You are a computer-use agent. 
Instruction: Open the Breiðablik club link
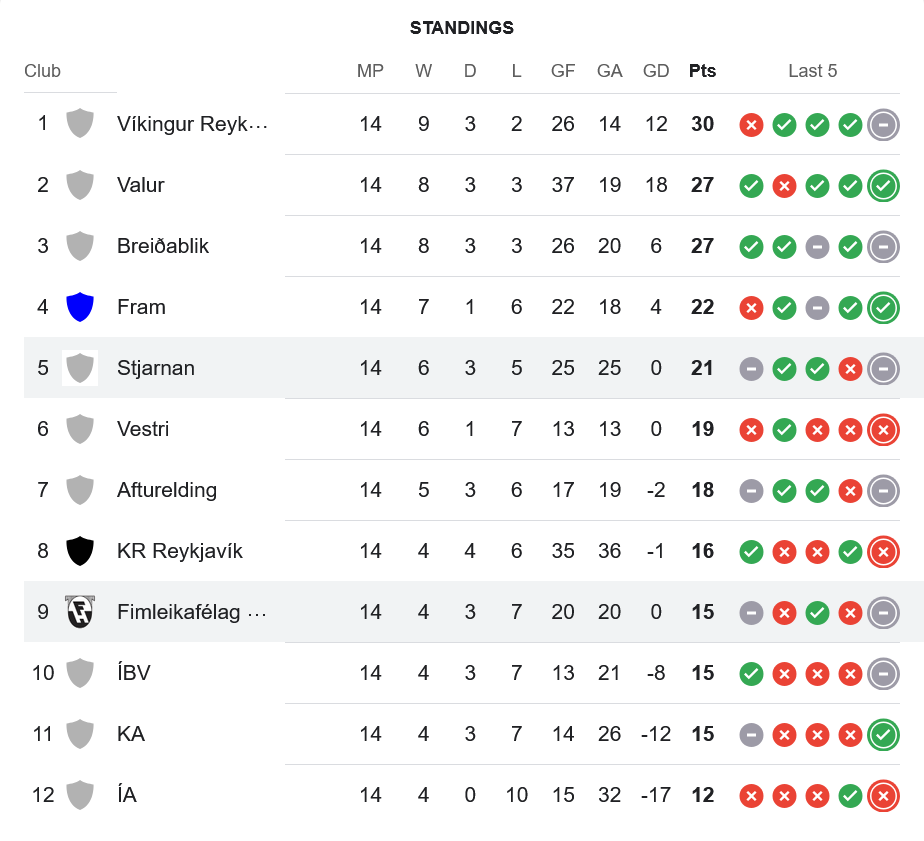[x=163, y=246]
